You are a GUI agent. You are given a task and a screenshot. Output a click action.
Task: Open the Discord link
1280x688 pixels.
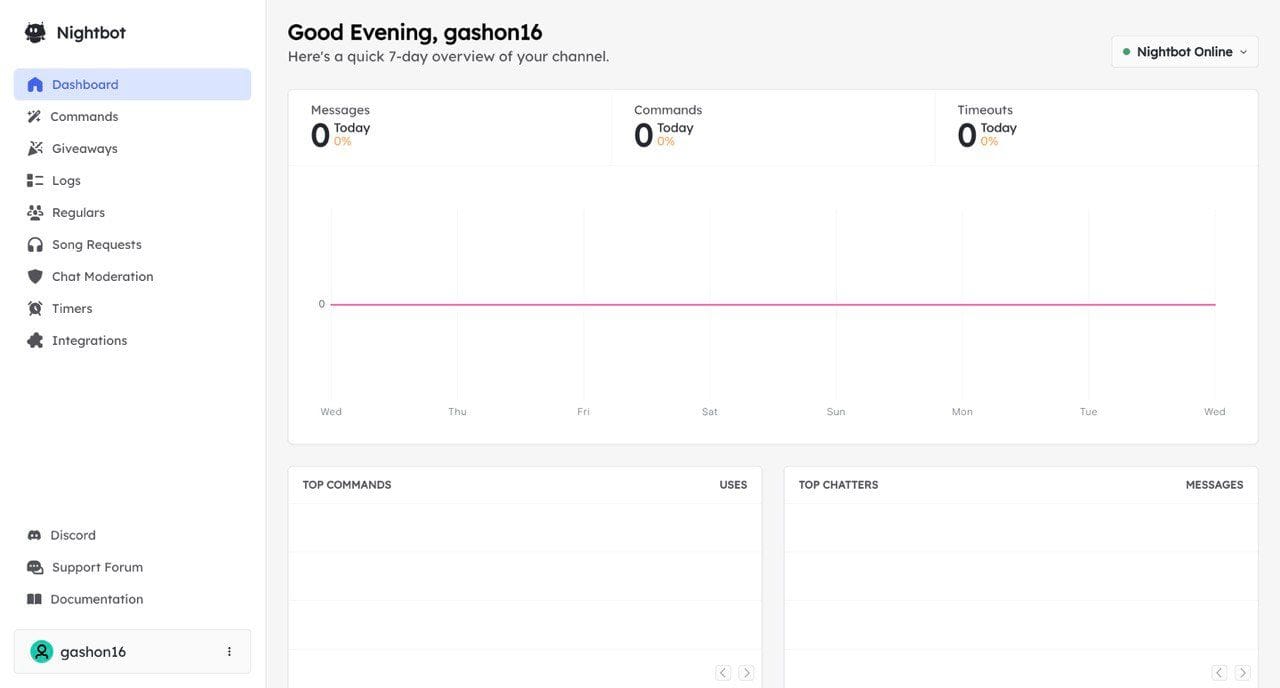coord(73,535)
